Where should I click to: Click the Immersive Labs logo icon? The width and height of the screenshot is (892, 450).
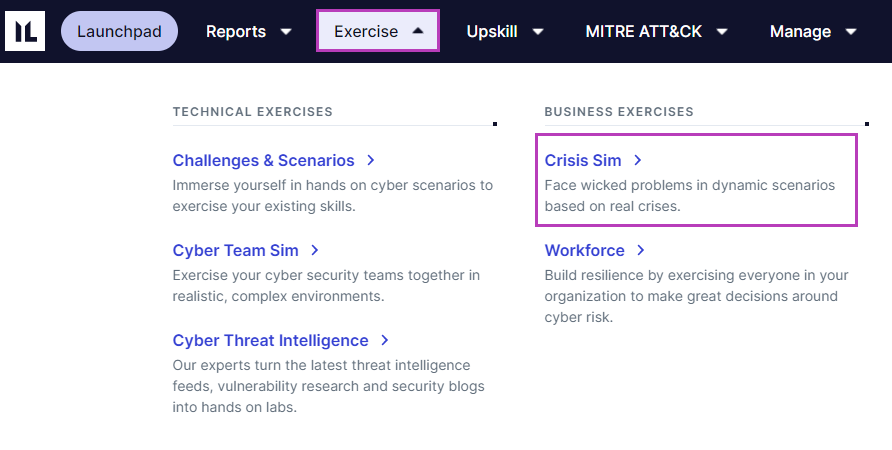tap(25, 31)
